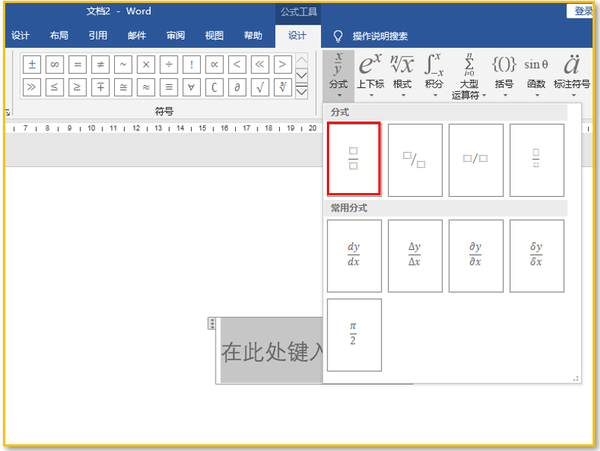Switch to the 视图 view tab
This screenshot has height=451, width=600.
click(214, 36)
